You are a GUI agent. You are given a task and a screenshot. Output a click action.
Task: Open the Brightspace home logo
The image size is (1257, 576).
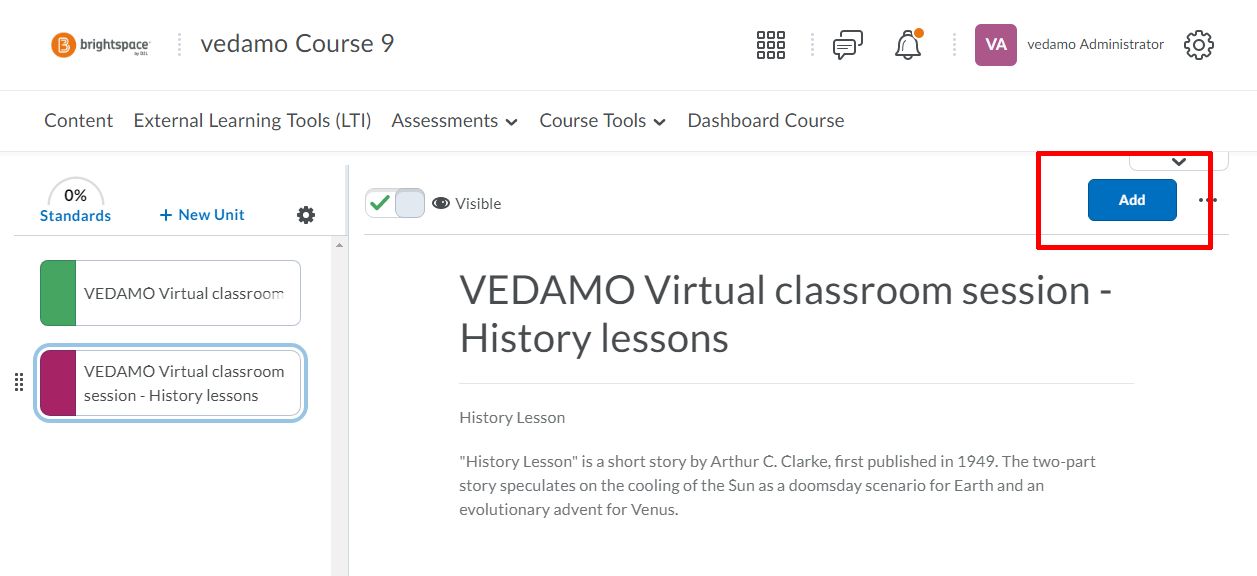coord(100,45)
